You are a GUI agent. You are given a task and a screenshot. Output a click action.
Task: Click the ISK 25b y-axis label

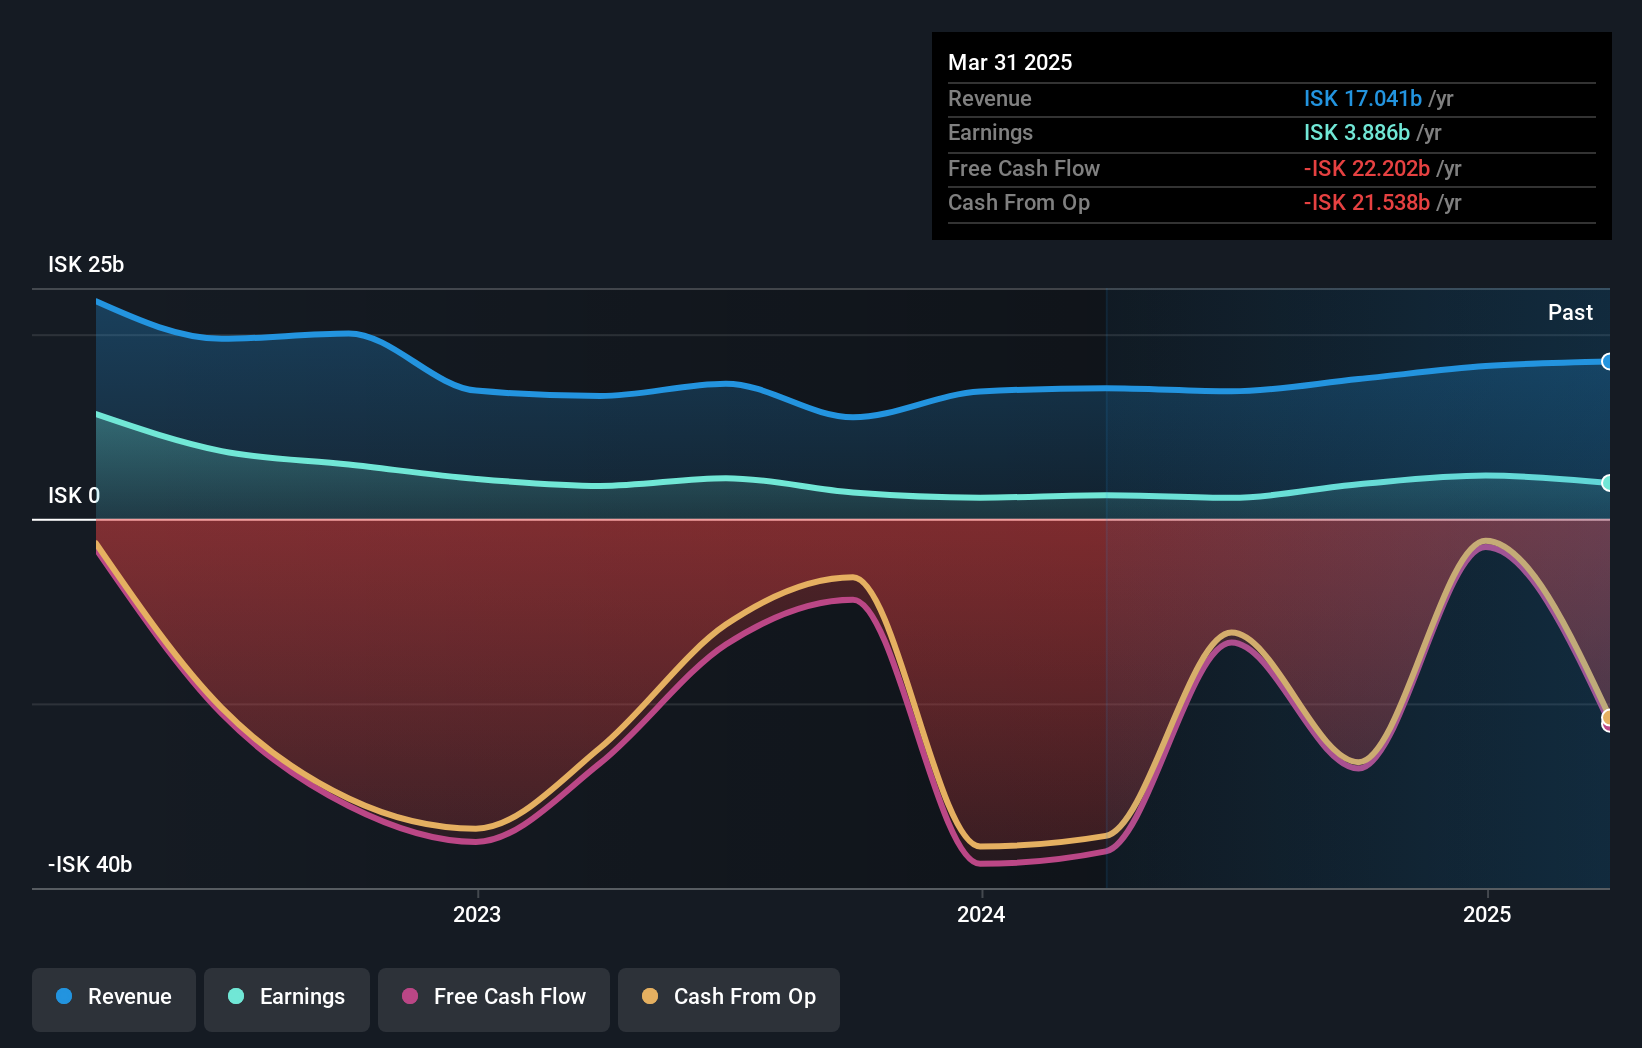(86, 264)
